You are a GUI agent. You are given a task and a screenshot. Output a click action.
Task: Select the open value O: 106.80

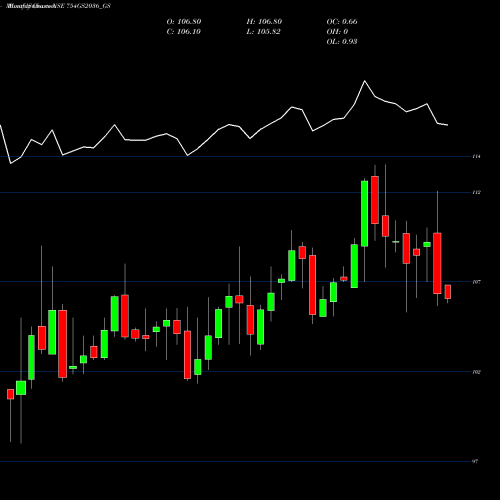184,22
